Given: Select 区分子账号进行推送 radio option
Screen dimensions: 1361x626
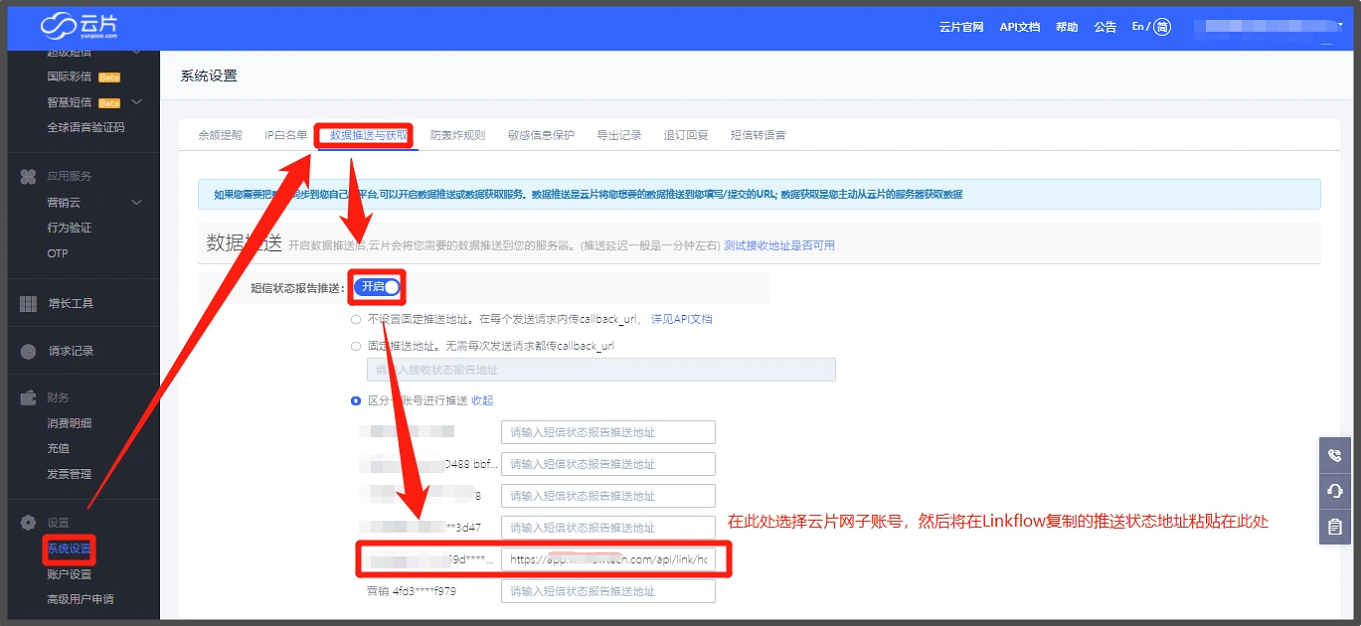Looking at the screenshot, I should pos(356,400).
